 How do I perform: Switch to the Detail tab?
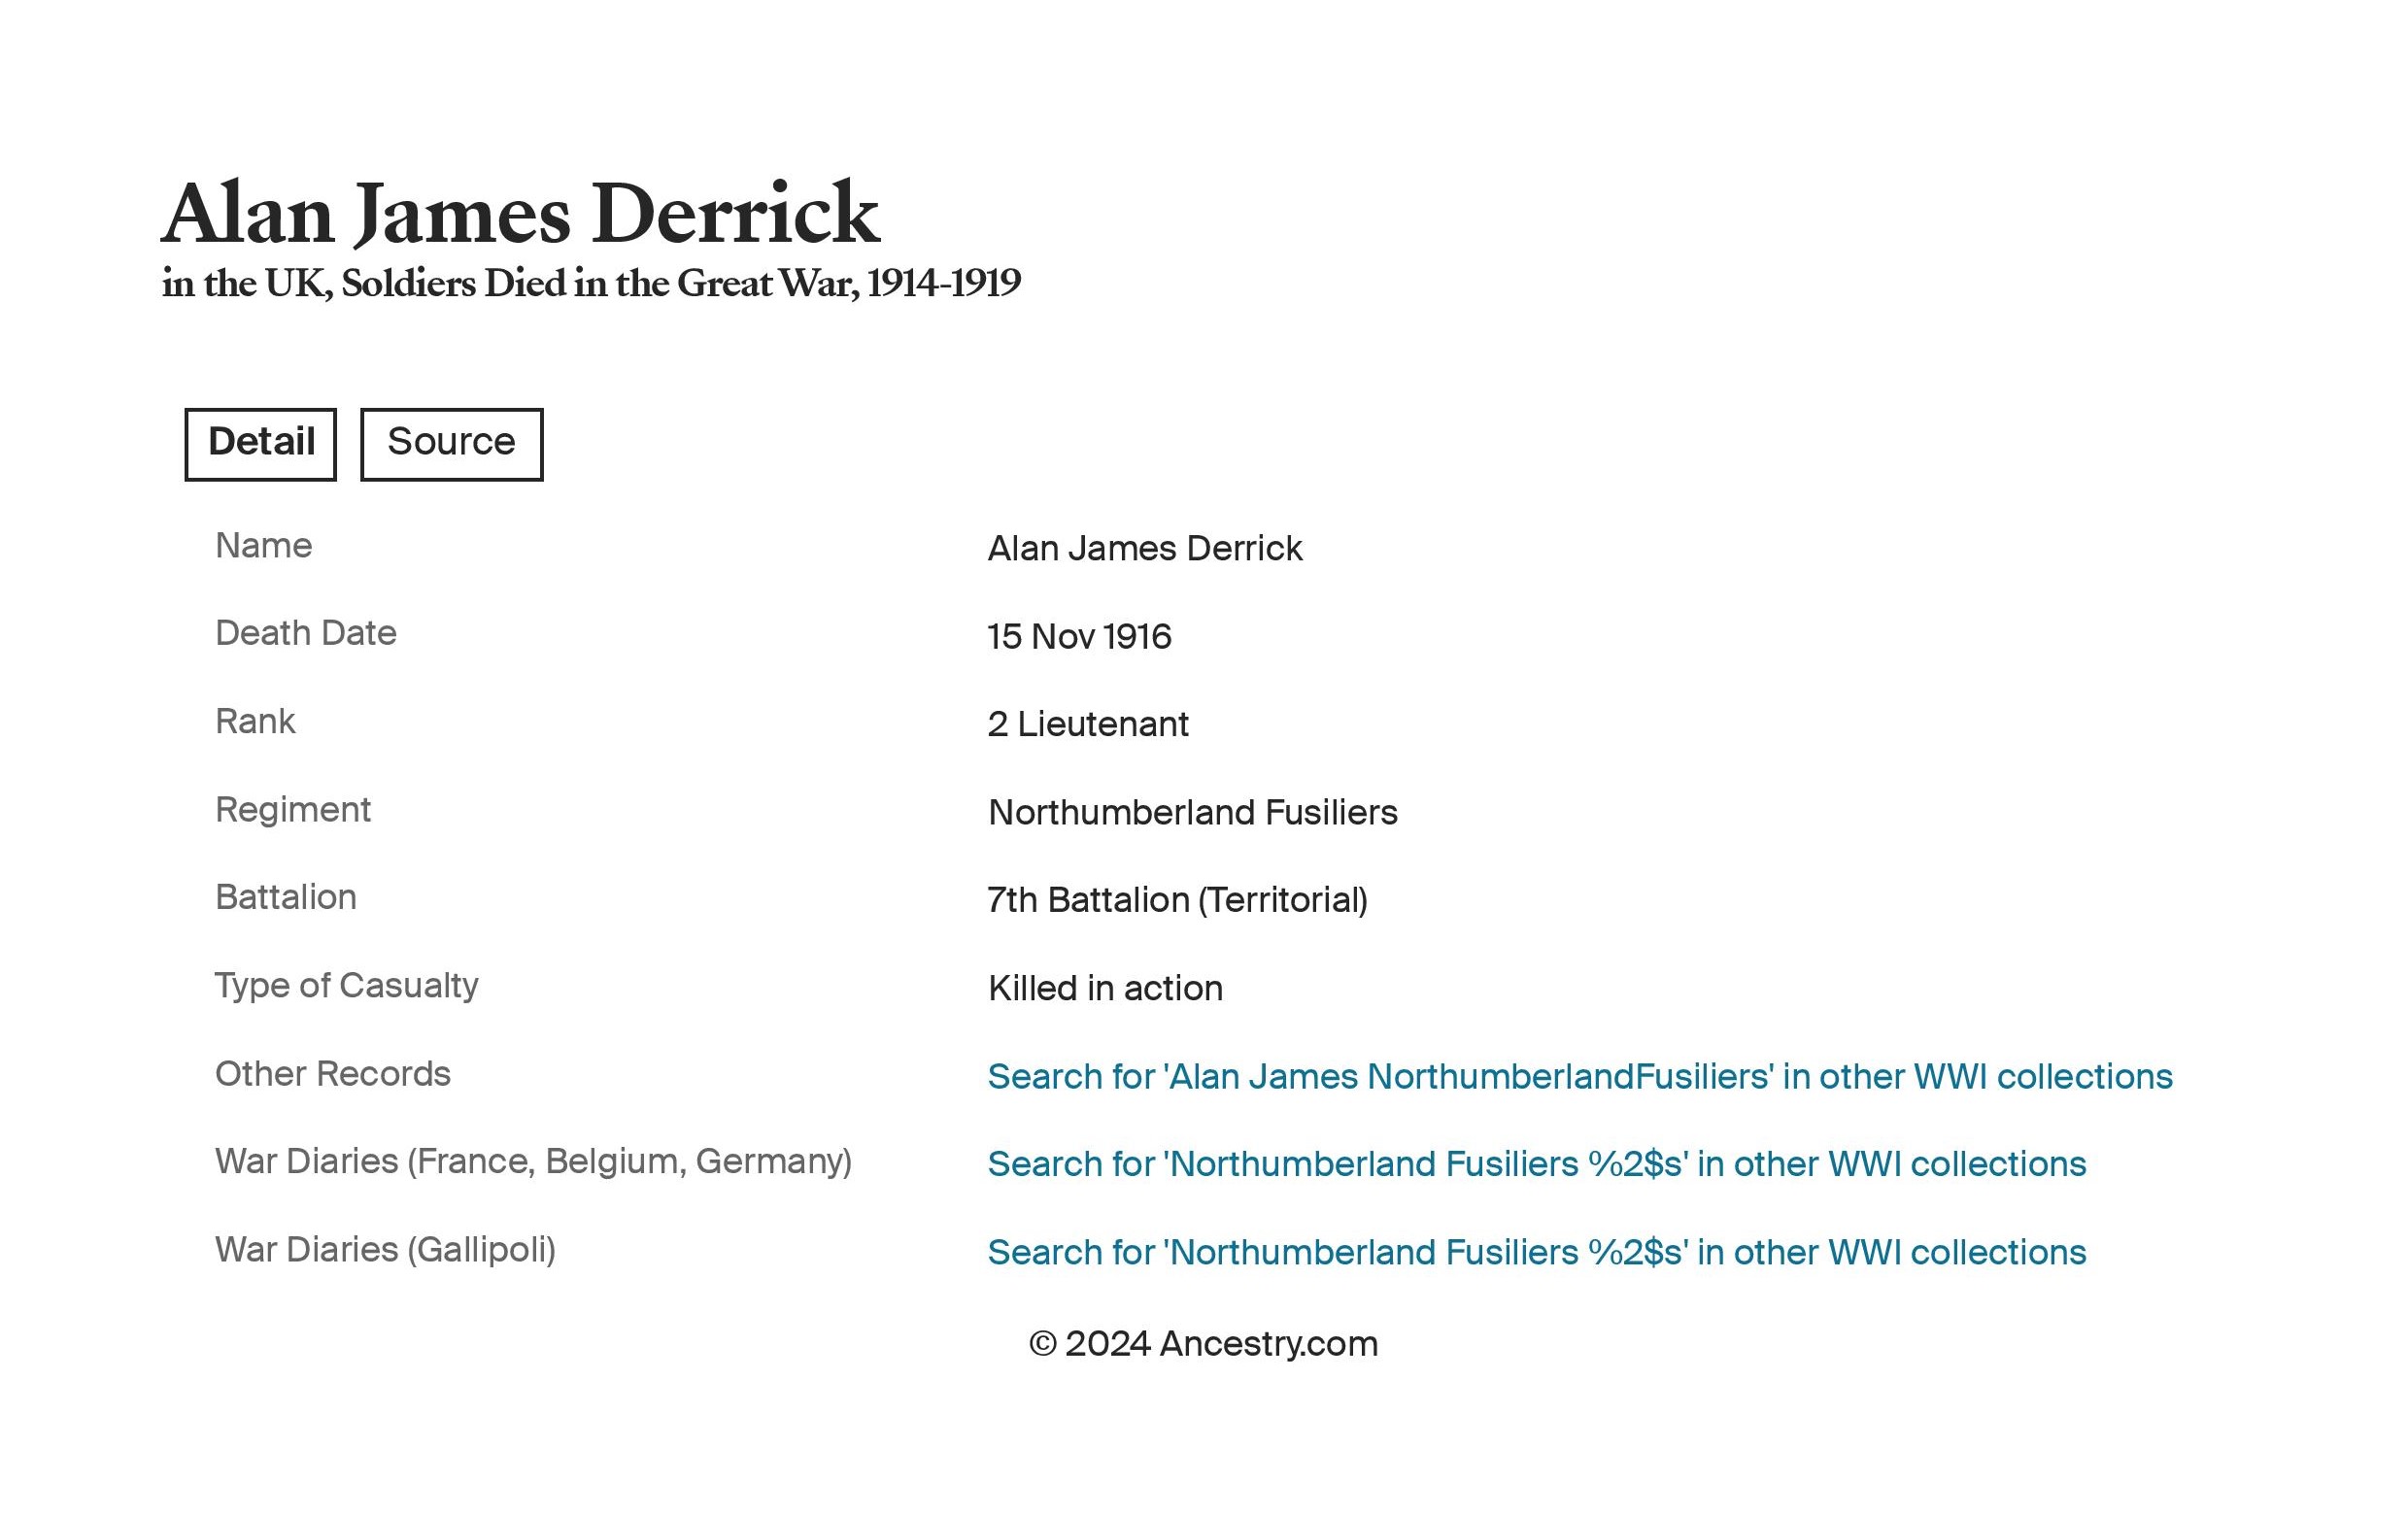[x=260, y=444]
